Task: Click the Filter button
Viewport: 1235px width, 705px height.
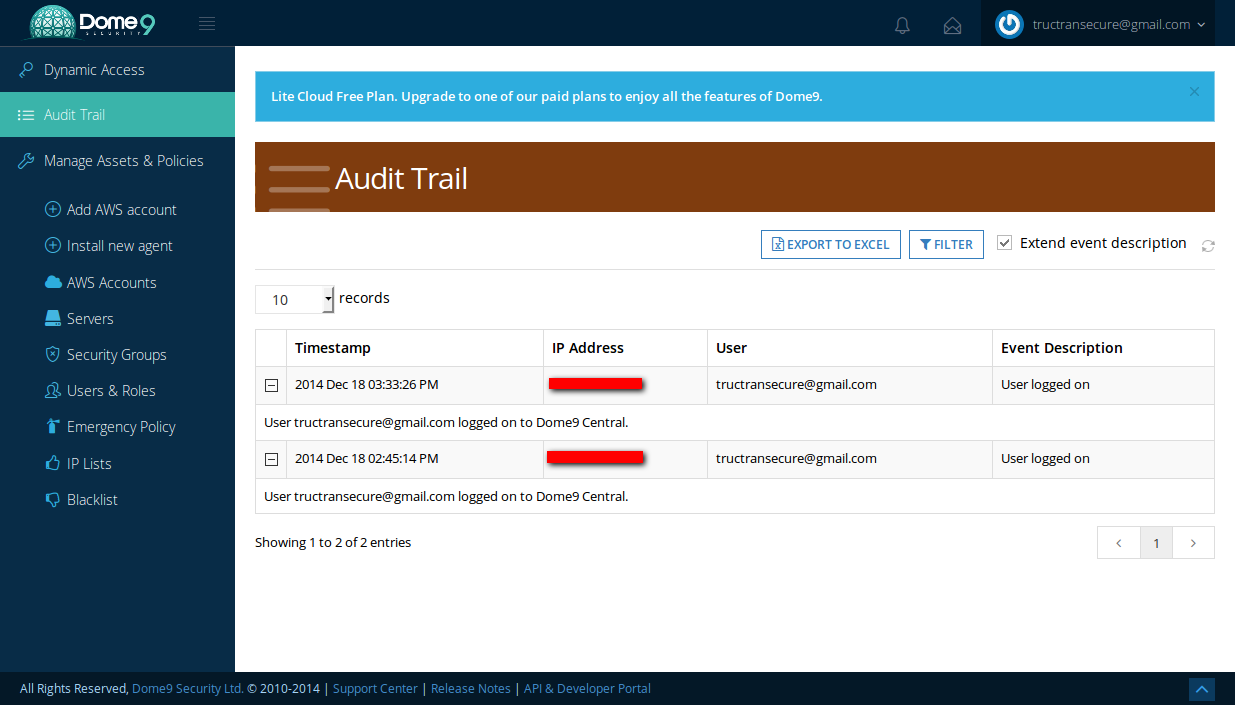Action: point(946,244)
